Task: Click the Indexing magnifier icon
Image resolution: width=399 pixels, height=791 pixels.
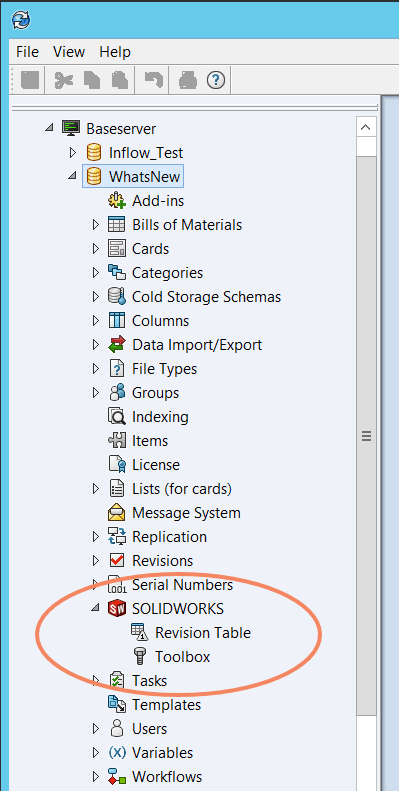Action: tap(117, 417)
